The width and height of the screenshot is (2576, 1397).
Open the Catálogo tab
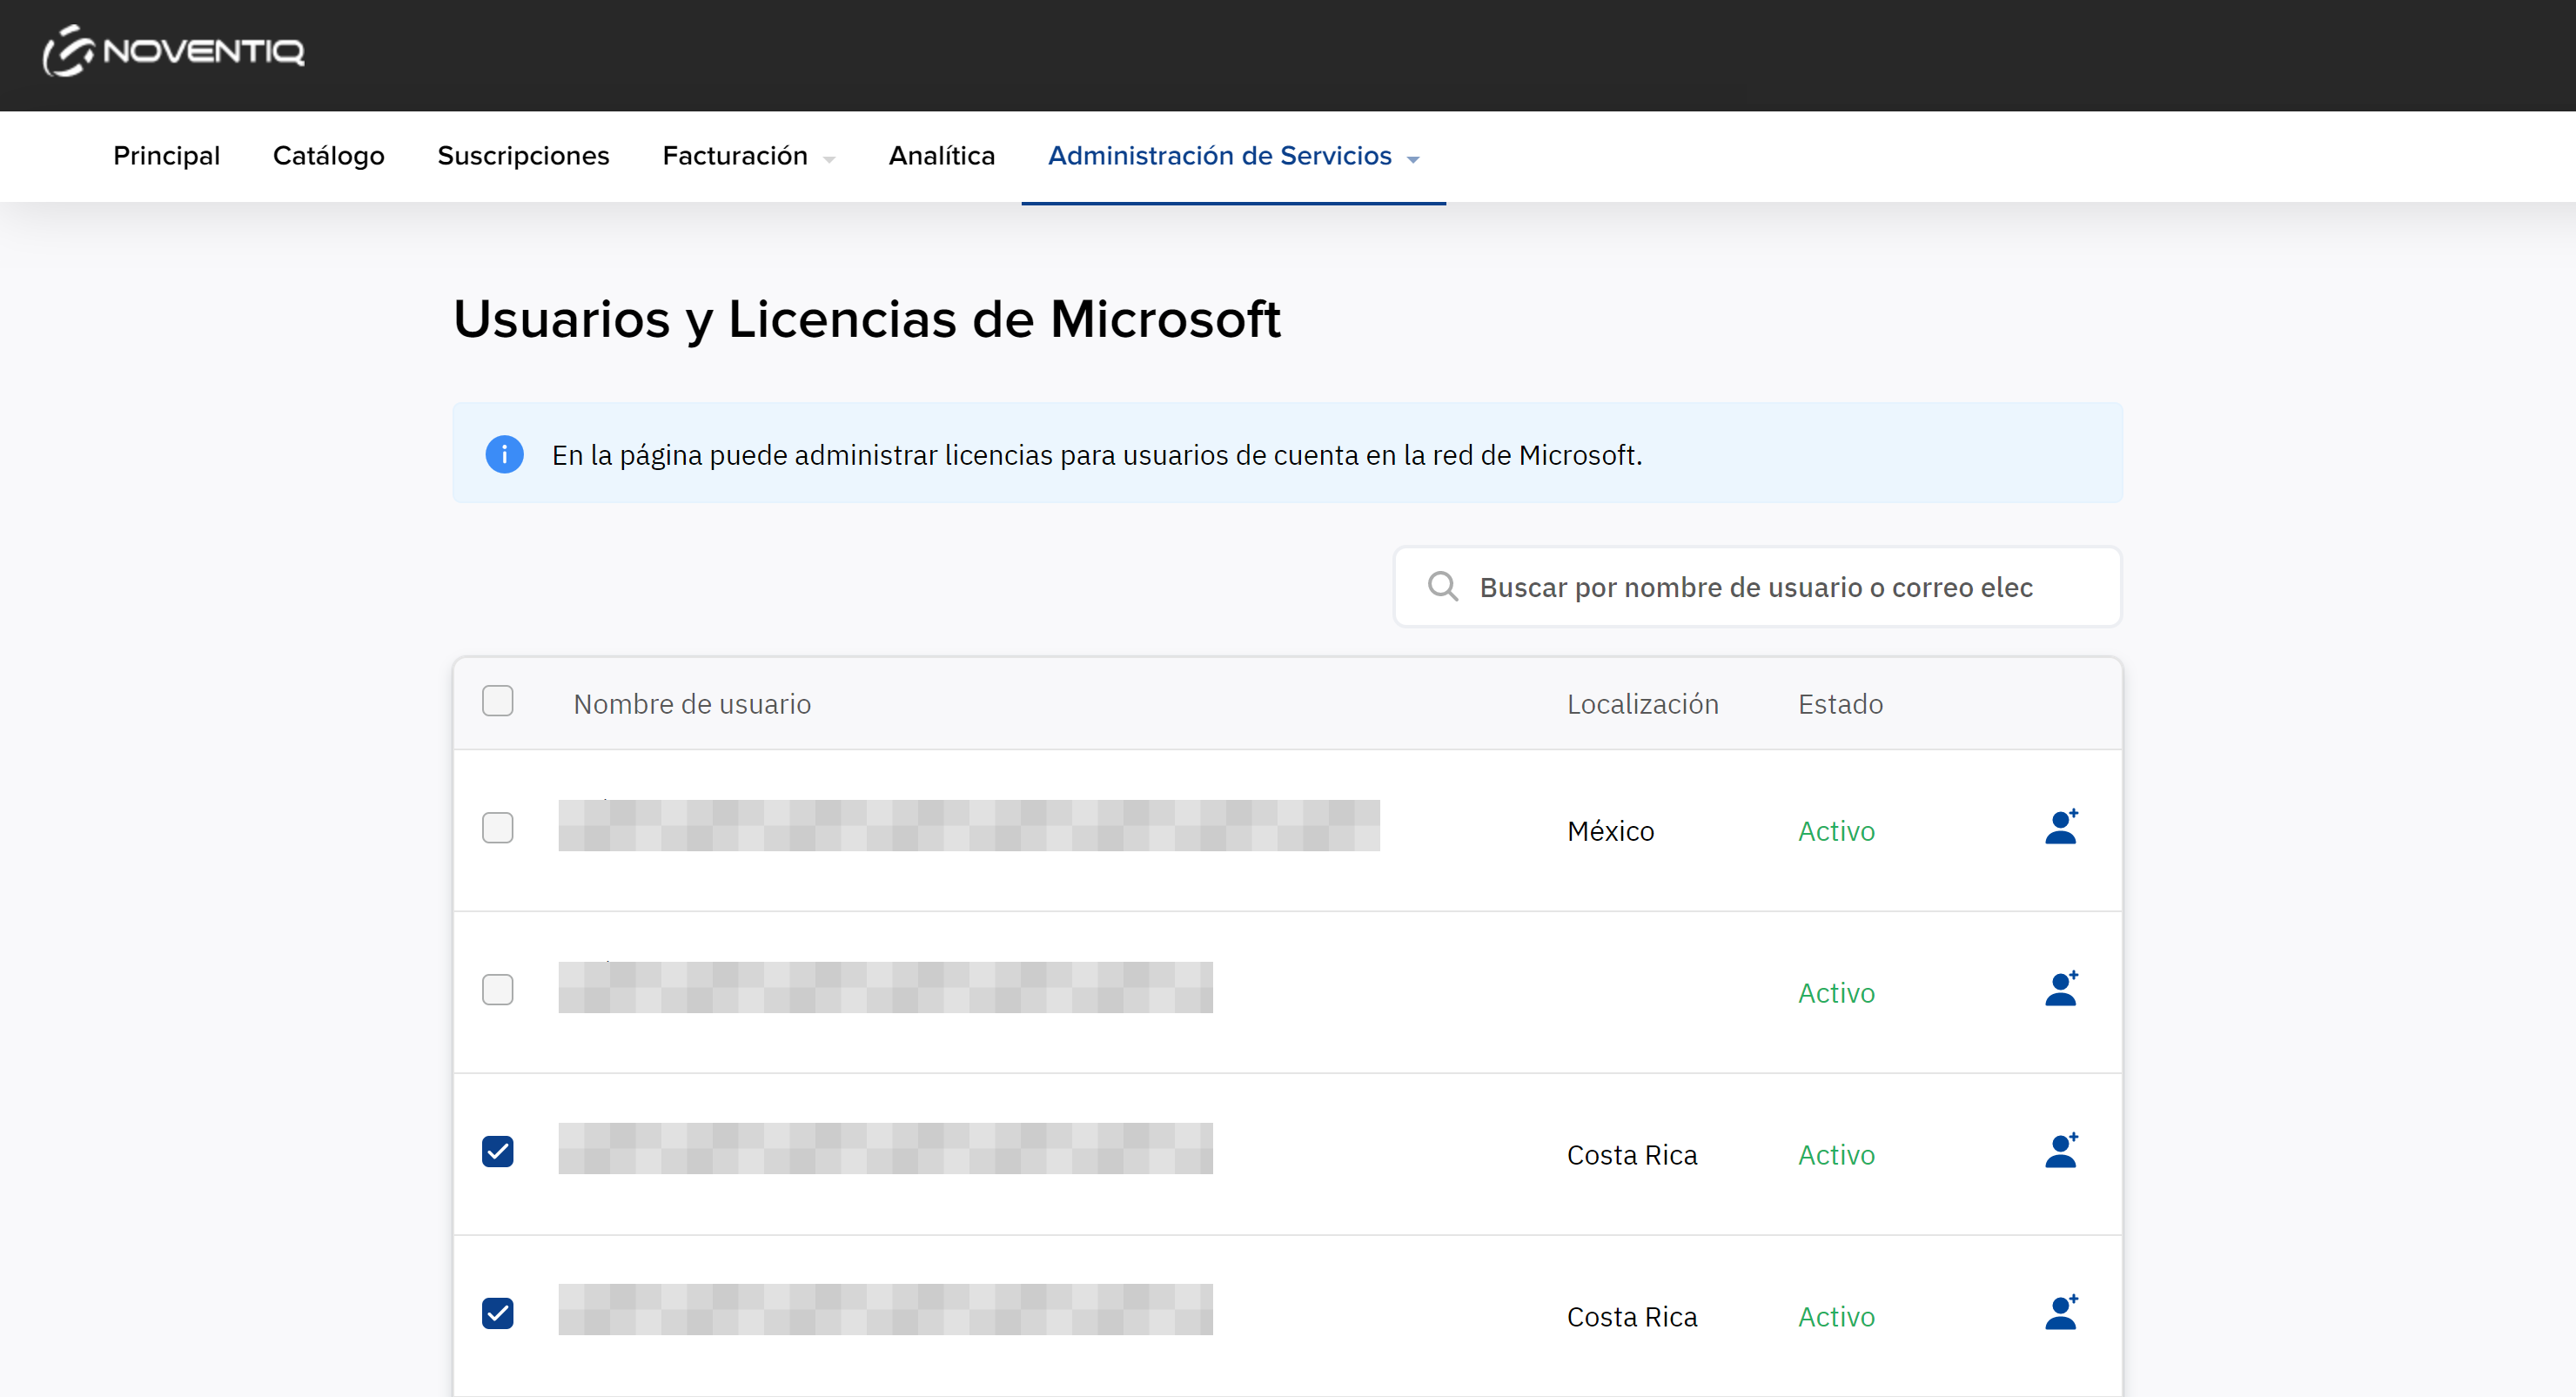click(x=328, y=156)
